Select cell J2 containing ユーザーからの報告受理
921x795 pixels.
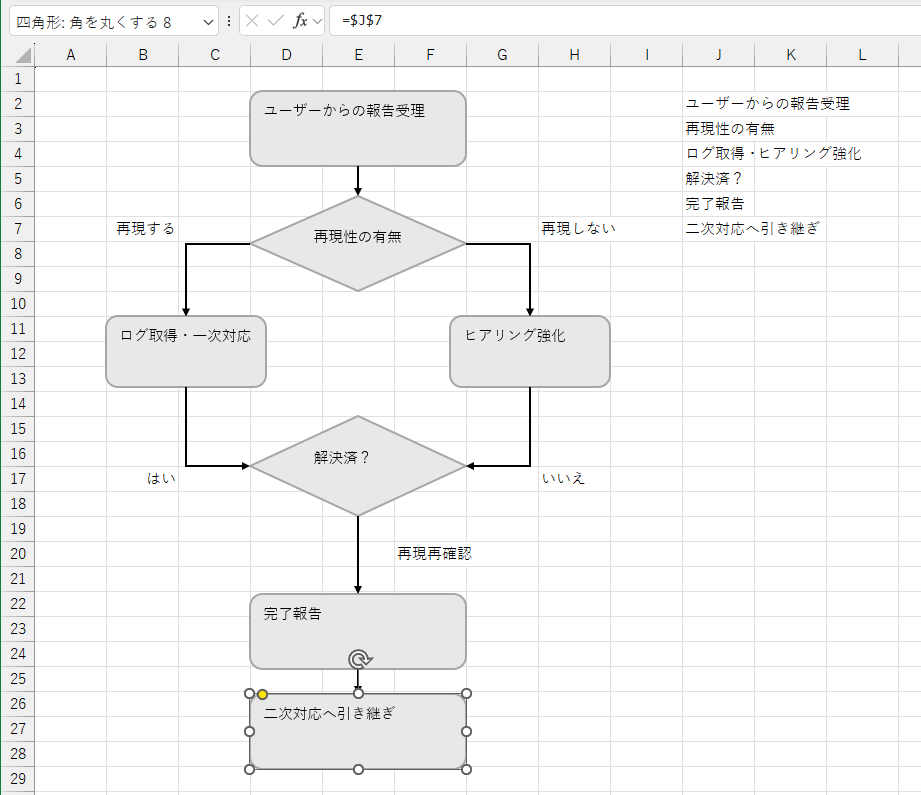coord(718,103)
